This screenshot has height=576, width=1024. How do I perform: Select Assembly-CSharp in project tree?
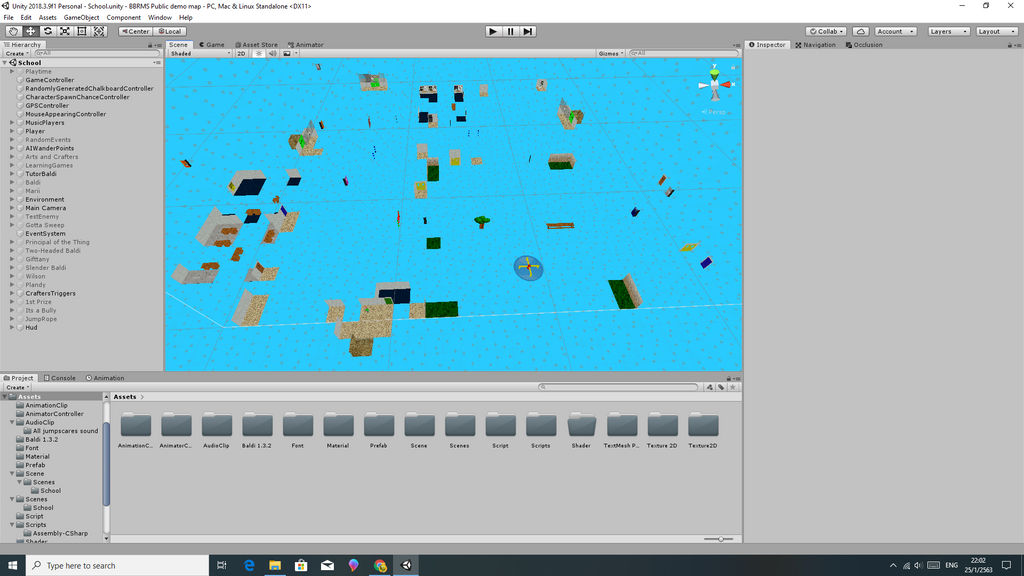pyautogui.click(x=60, y=534)
